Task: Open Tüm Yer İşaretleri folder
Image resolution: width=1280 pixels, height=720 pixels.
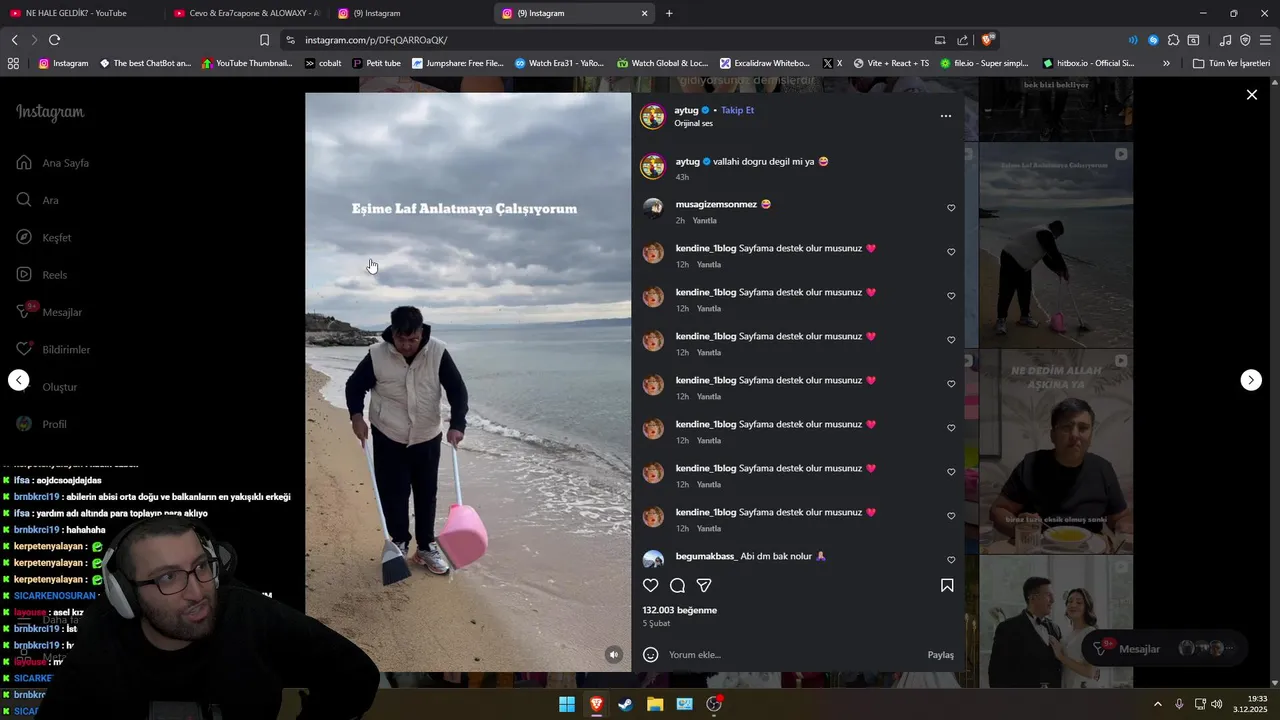Action: [x=1231, y=63]
